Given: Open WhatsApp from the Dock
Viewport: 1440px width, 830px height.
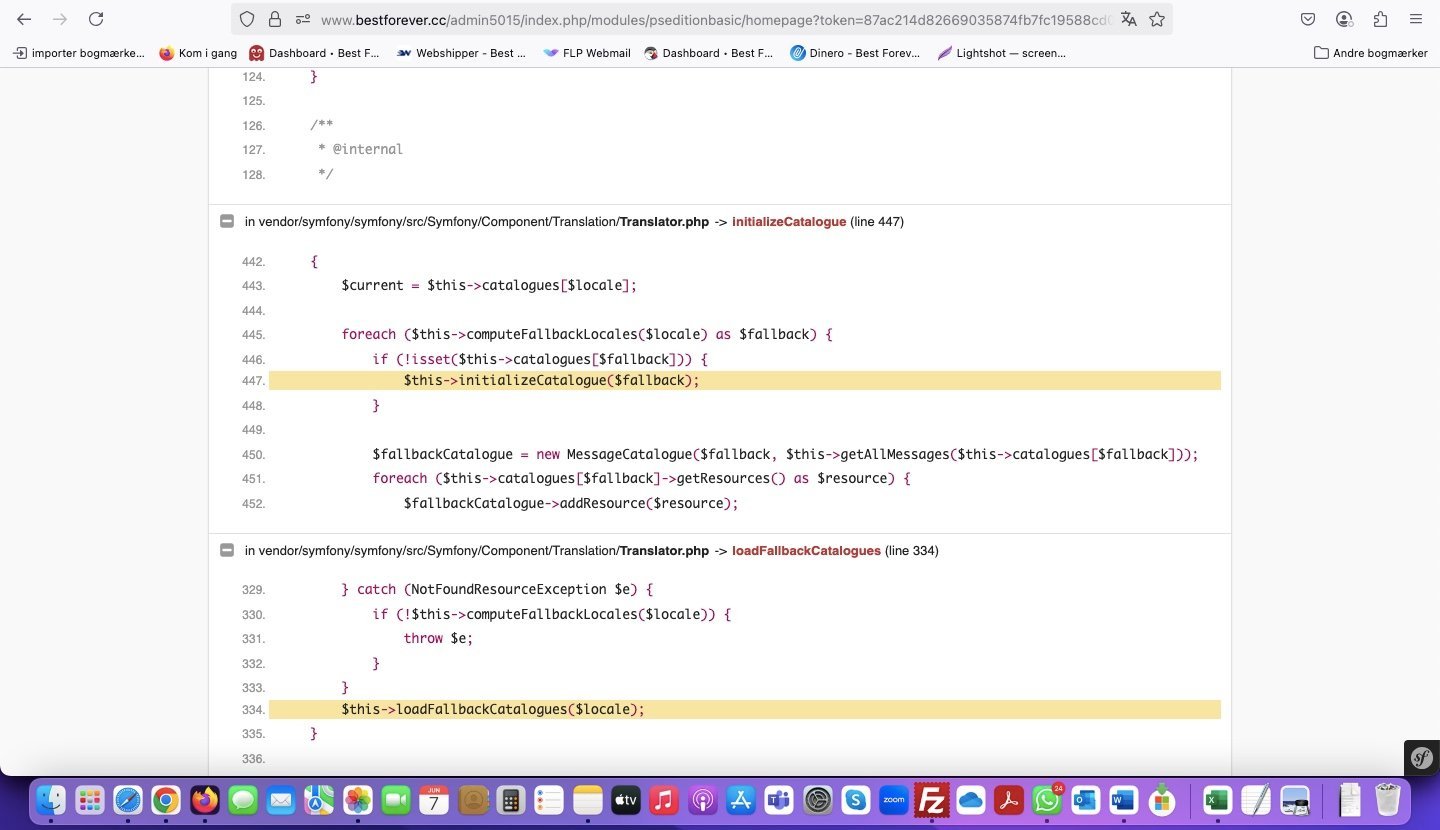Looking at the screenshot, I should click(x=1047, y=800).
